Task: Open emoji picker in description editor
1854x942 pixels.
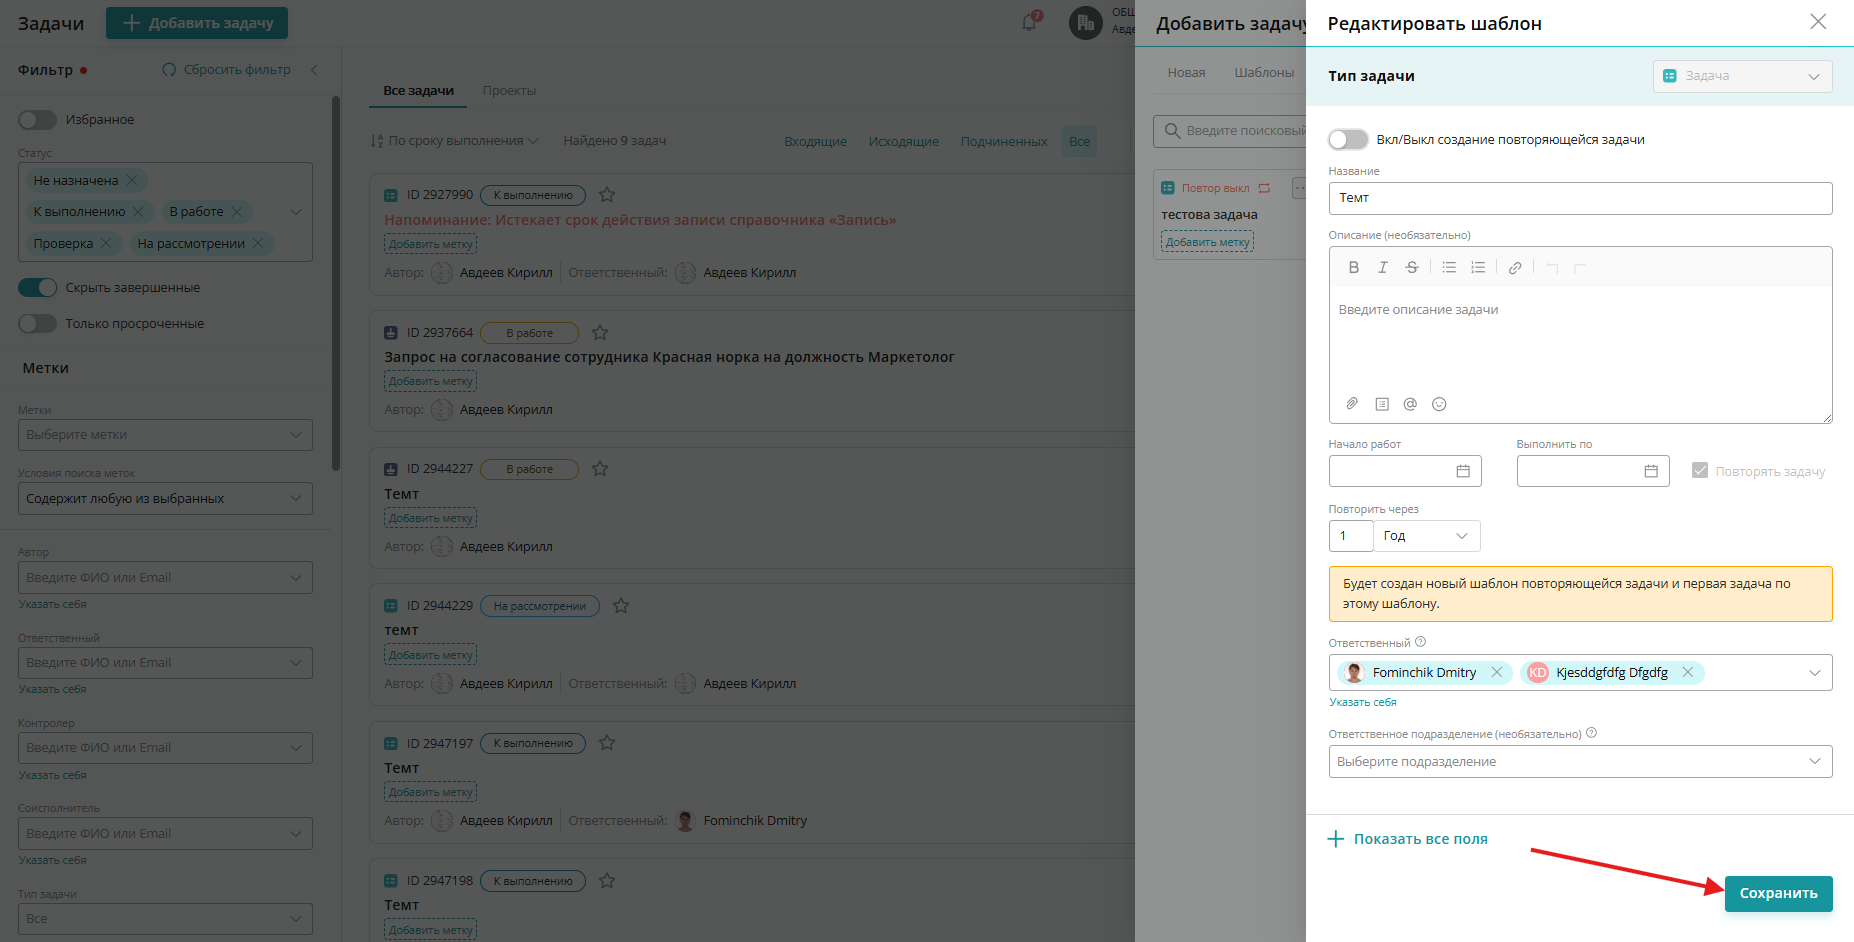Action: (x=1439, y=404)
